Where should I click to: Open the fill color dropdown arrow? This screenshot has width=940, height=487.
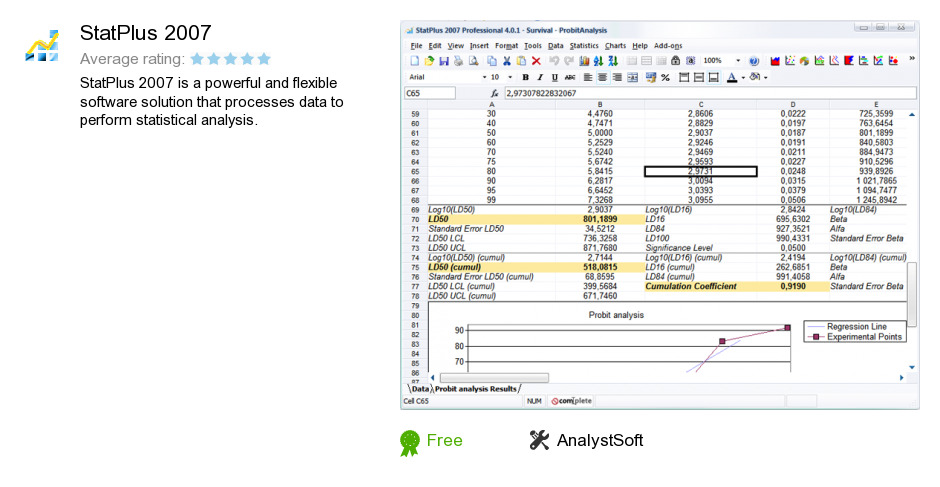coord(766,77)
